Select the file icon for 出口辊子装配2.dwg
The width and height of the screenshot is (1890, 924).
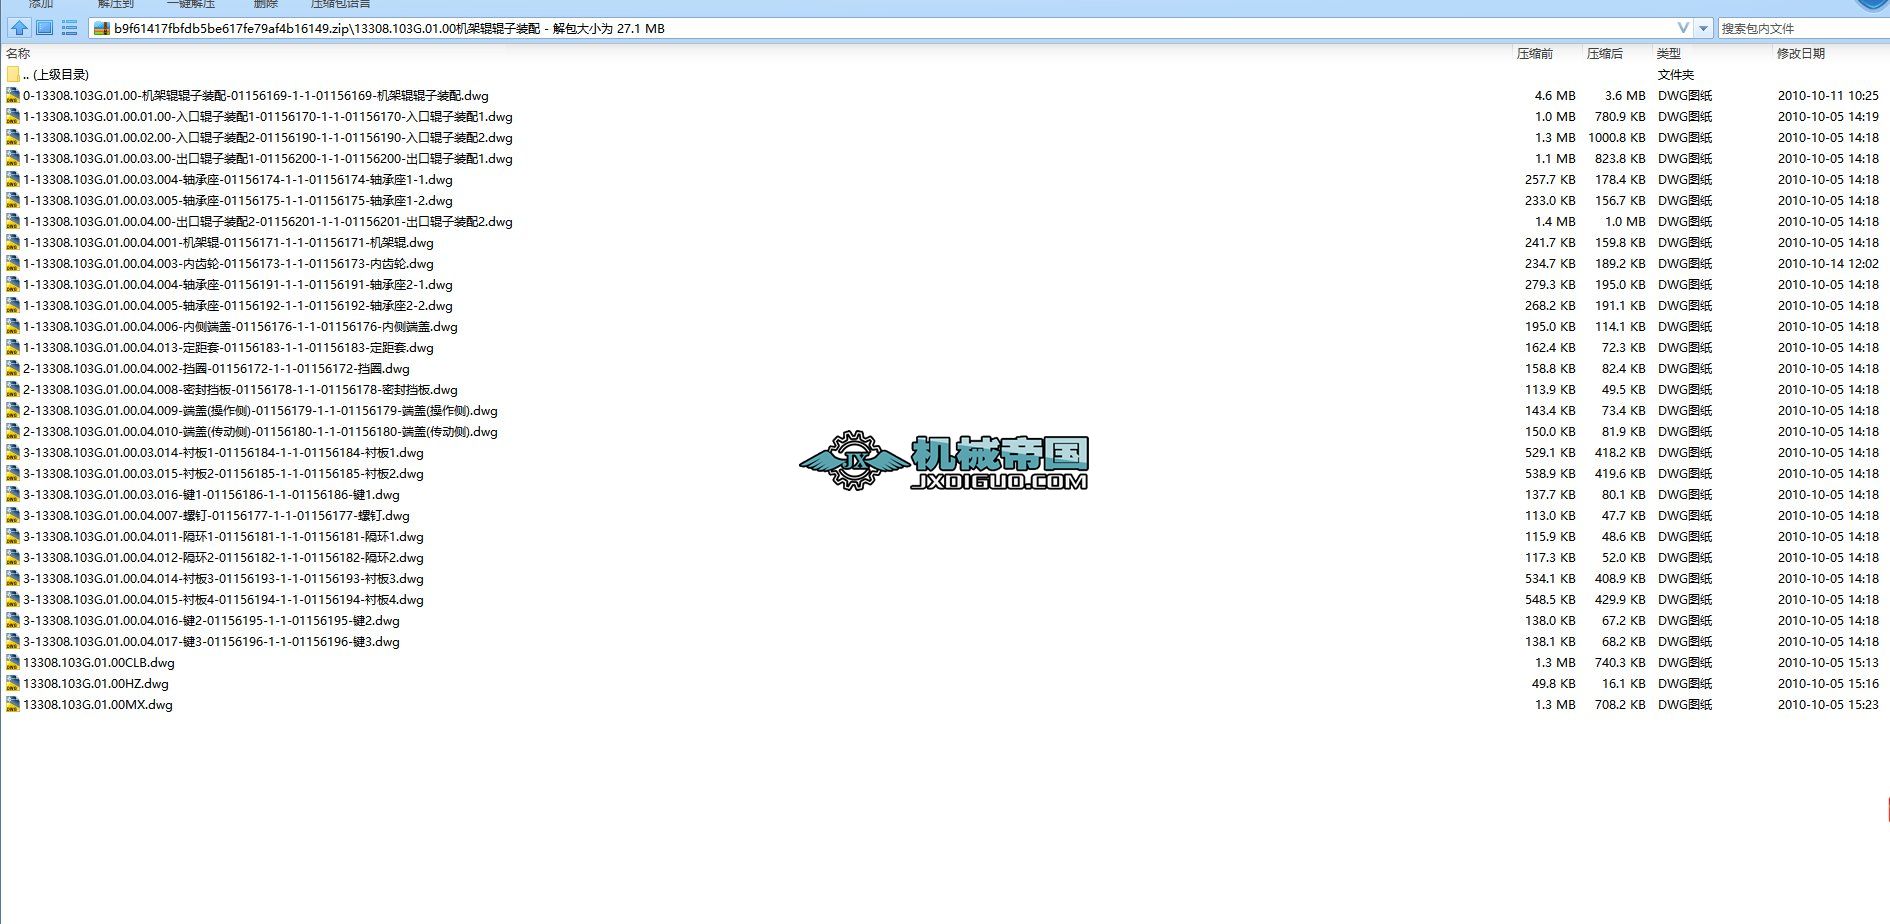point(12,222)
